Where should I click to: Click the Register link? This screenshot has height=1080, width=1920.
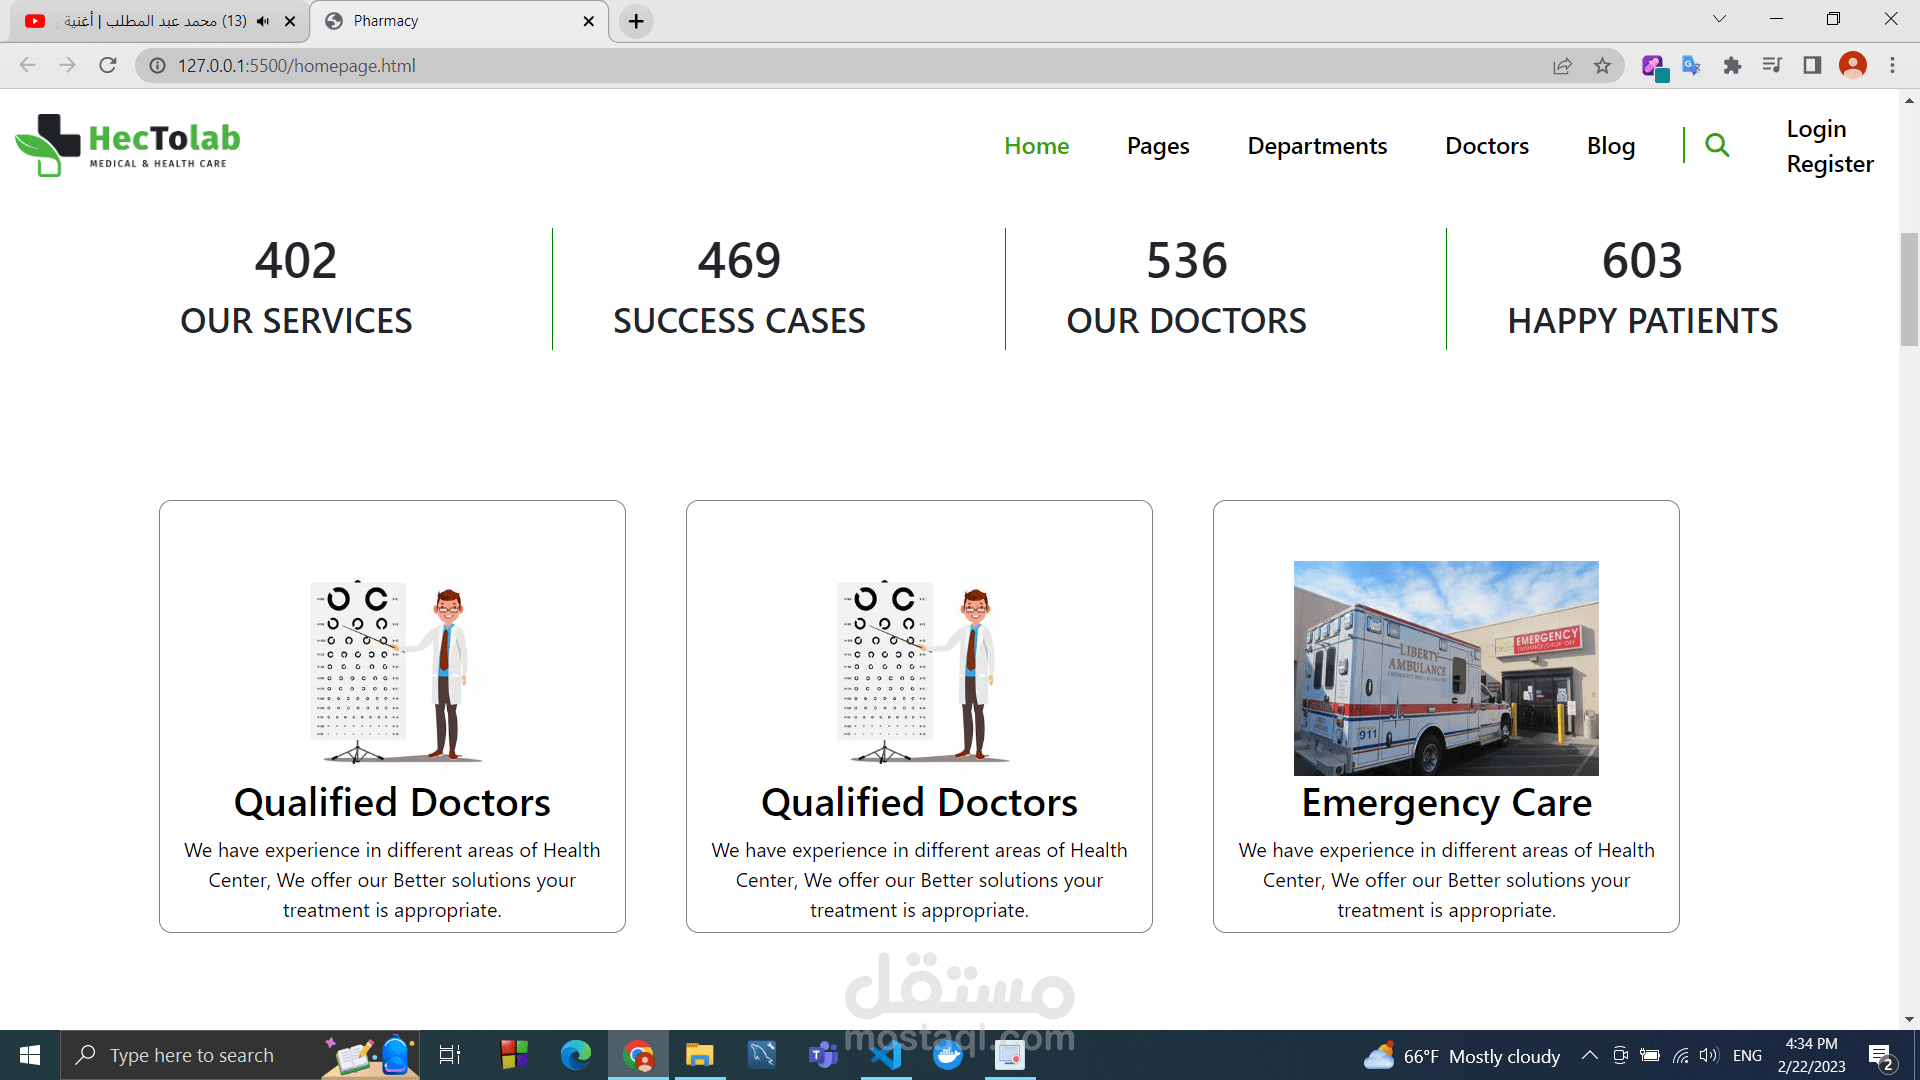point(1830,164)
